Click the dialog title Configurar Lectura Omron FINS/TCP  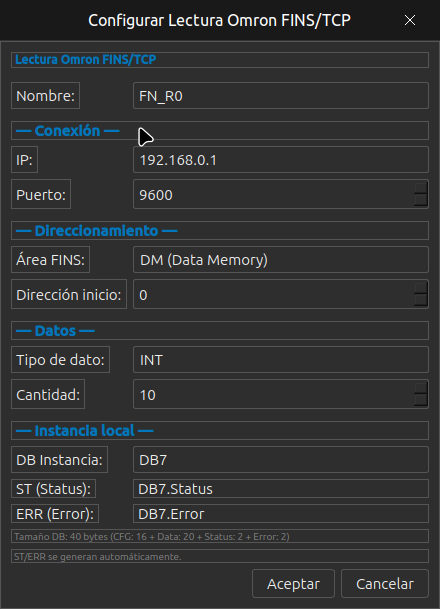[x=219, y=20]
